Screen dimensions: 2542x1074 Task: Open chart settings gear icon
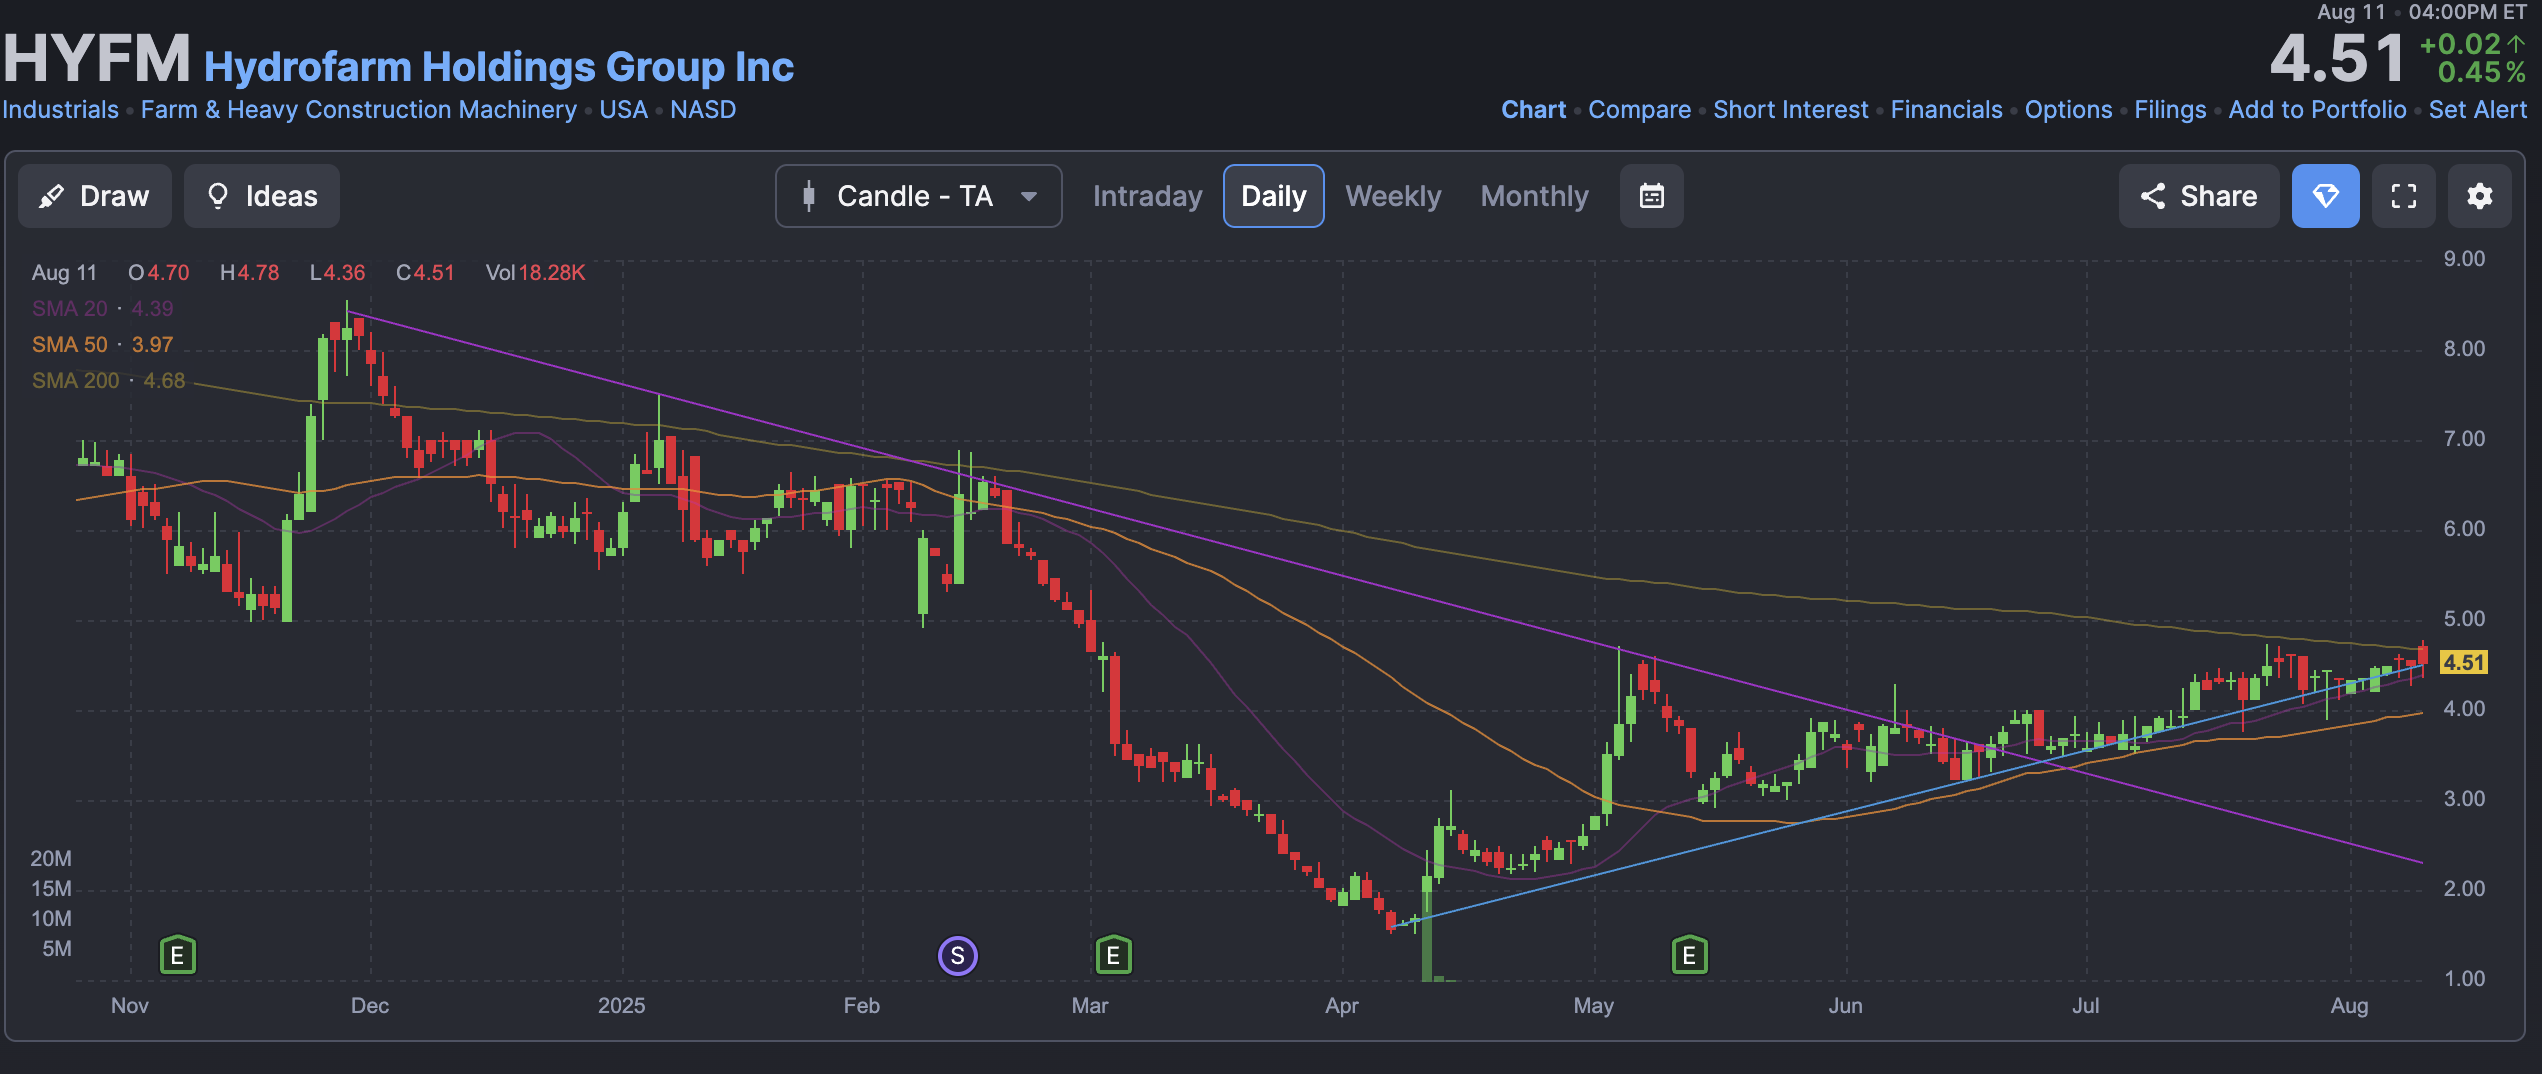(2479, 196)
